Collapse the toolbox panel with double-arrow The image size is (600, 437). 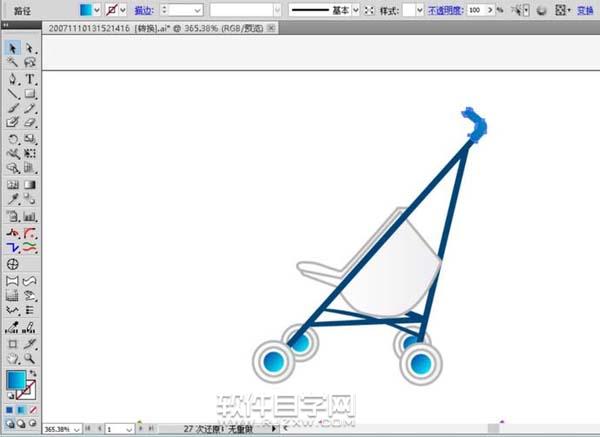point(6,24)
